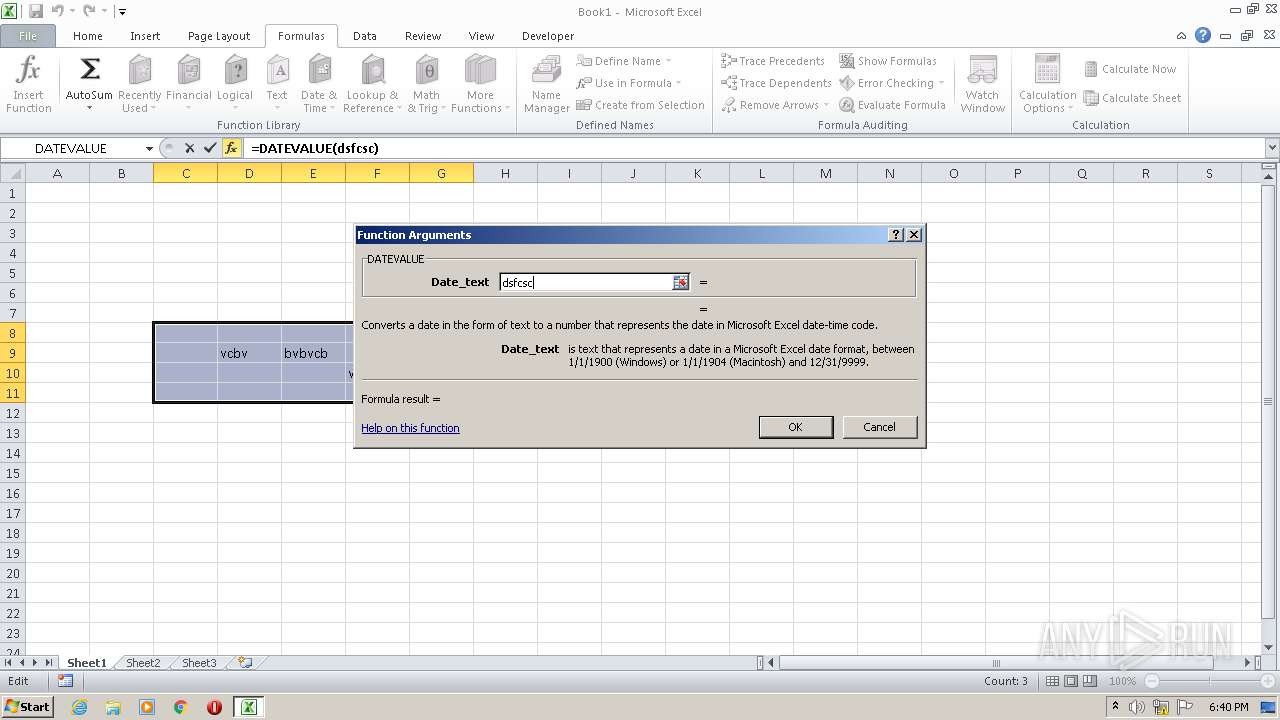Screen dimensions: 1280x720
Task: Open the More Functions library
Action: (x=480, y=85)
